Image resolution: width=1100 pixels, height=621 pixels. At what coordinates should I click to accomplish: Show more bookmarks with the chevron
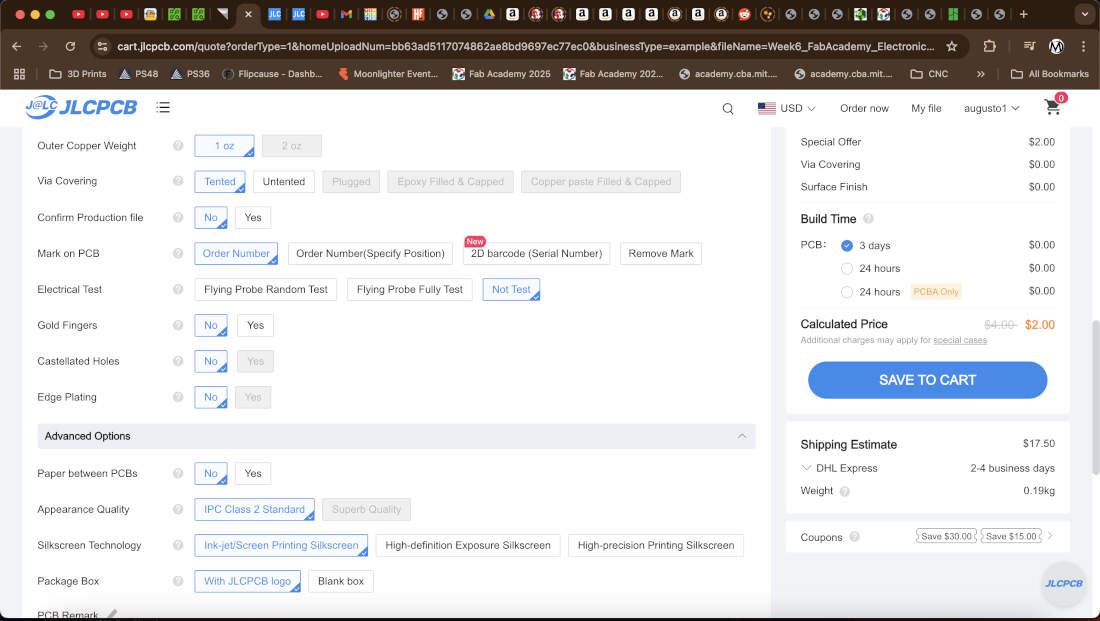(x=980, y=74)
